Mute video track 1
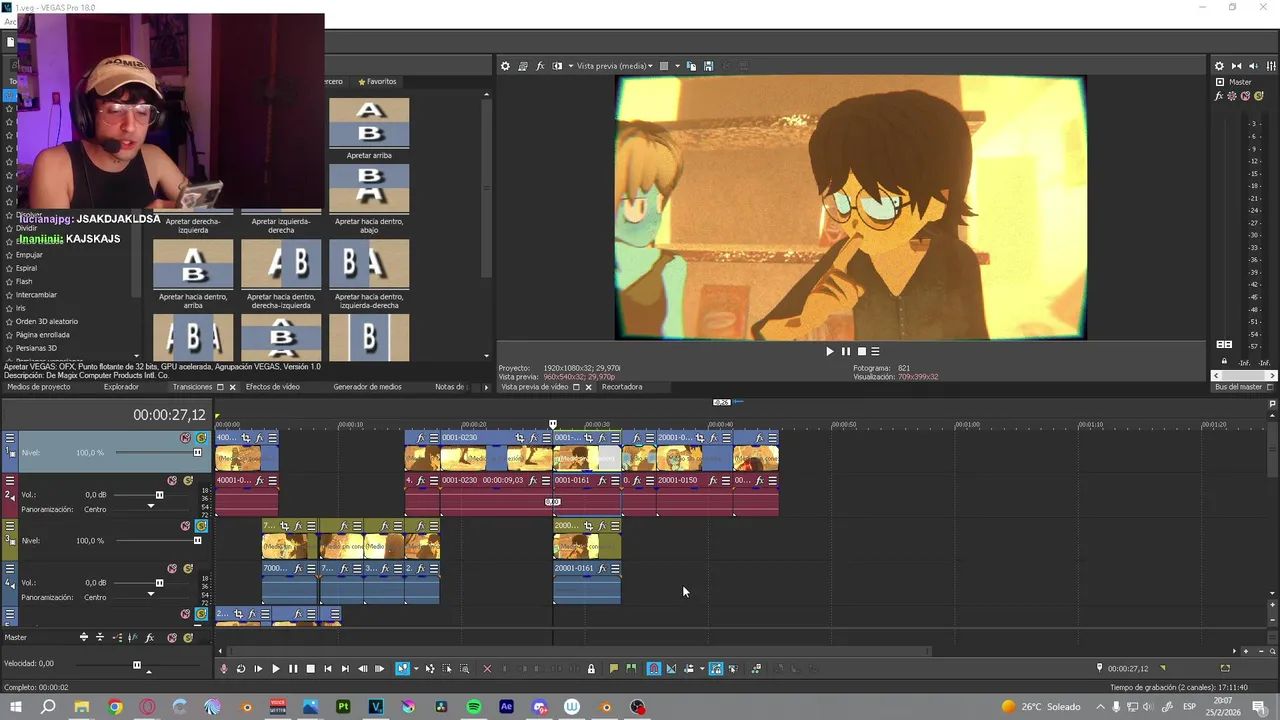 pos(185,438)
